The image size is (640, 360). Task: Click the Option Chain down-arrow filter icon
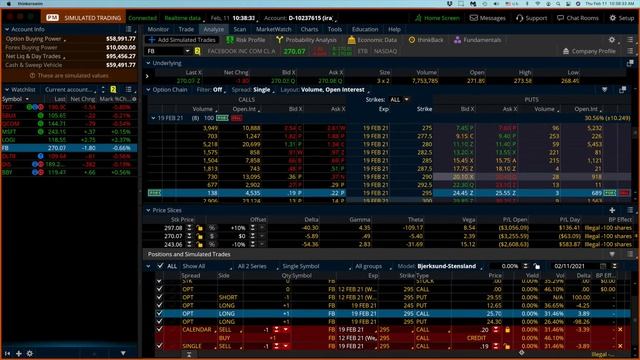(604, 90)
